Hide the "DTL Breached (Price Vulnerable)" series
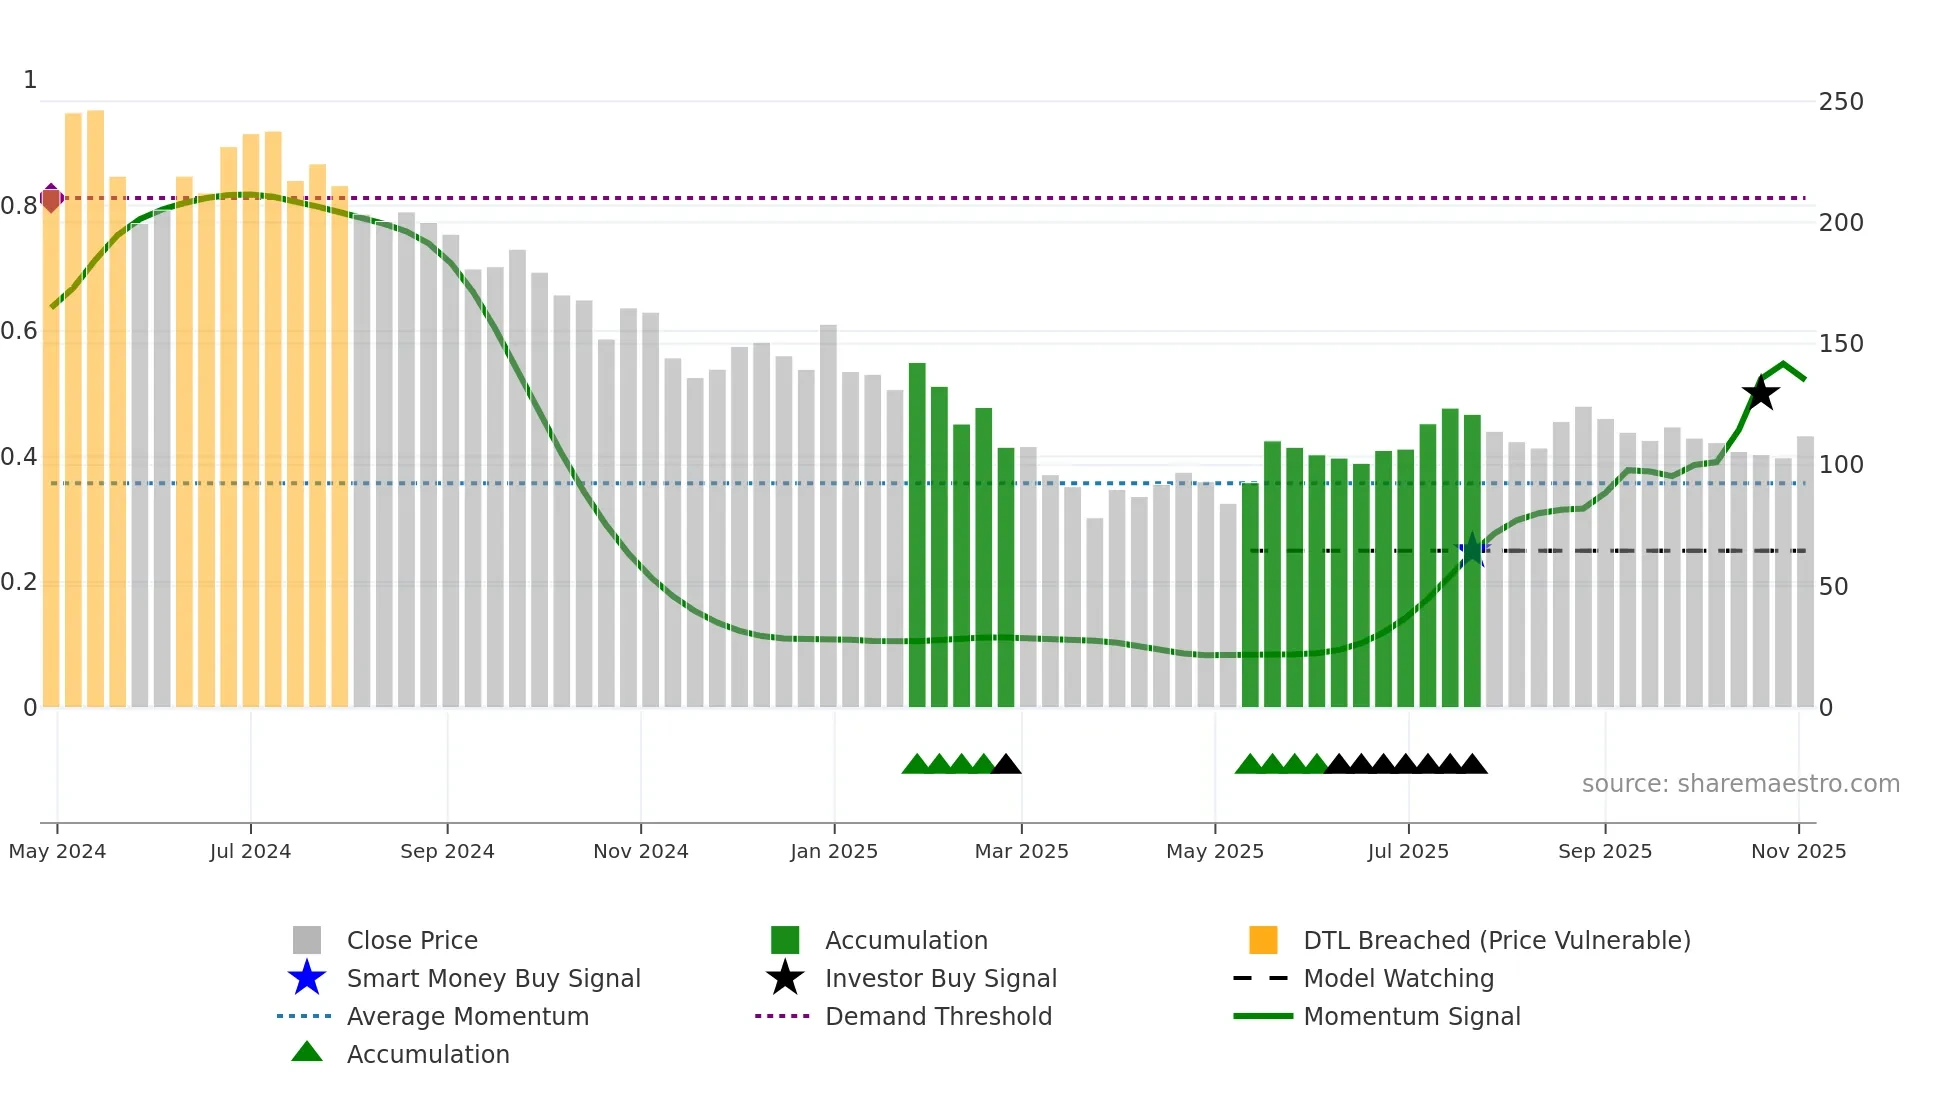Image resolution: width=1960 pixels, height=1102 pixels. (1496, 940)
